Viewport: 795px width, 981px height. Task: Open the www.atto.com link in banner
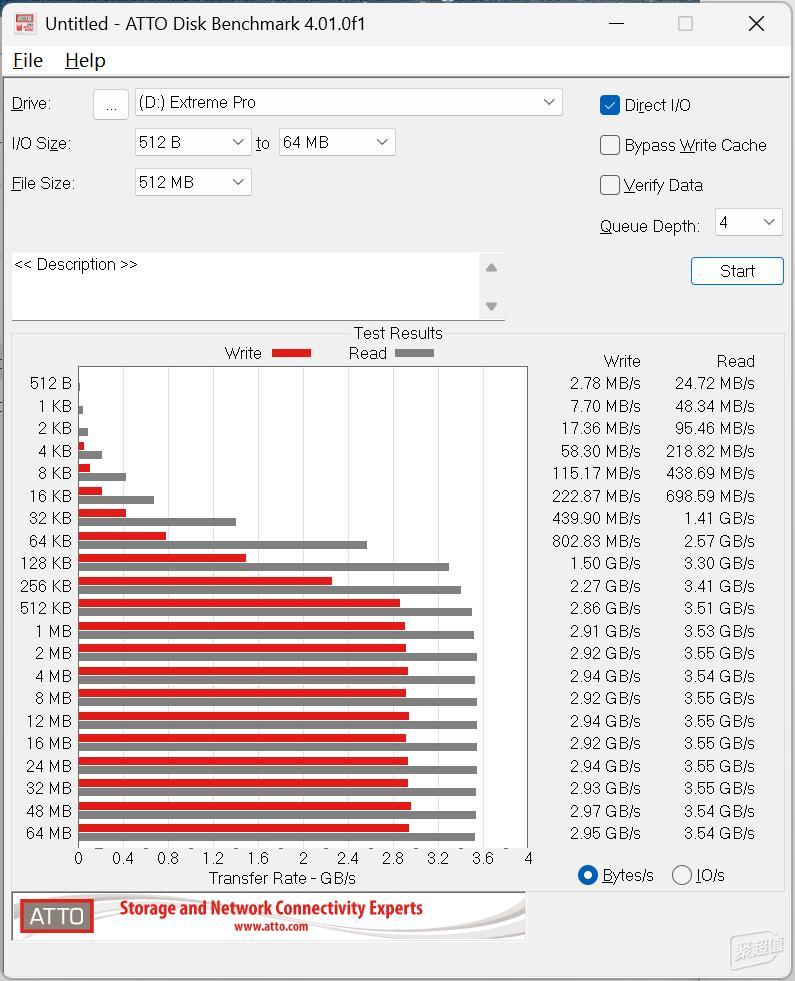pos(271,927)
